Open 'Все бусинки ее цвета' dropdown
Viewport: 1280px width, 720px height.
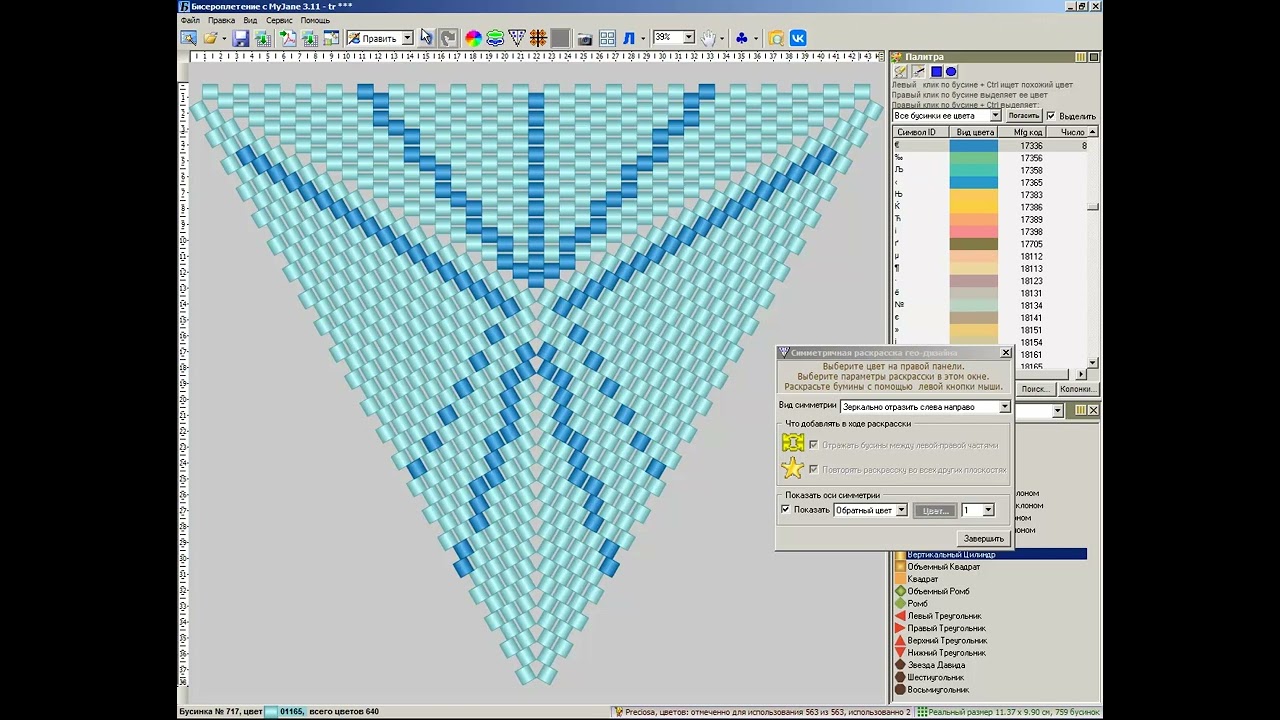pos(994,116)
